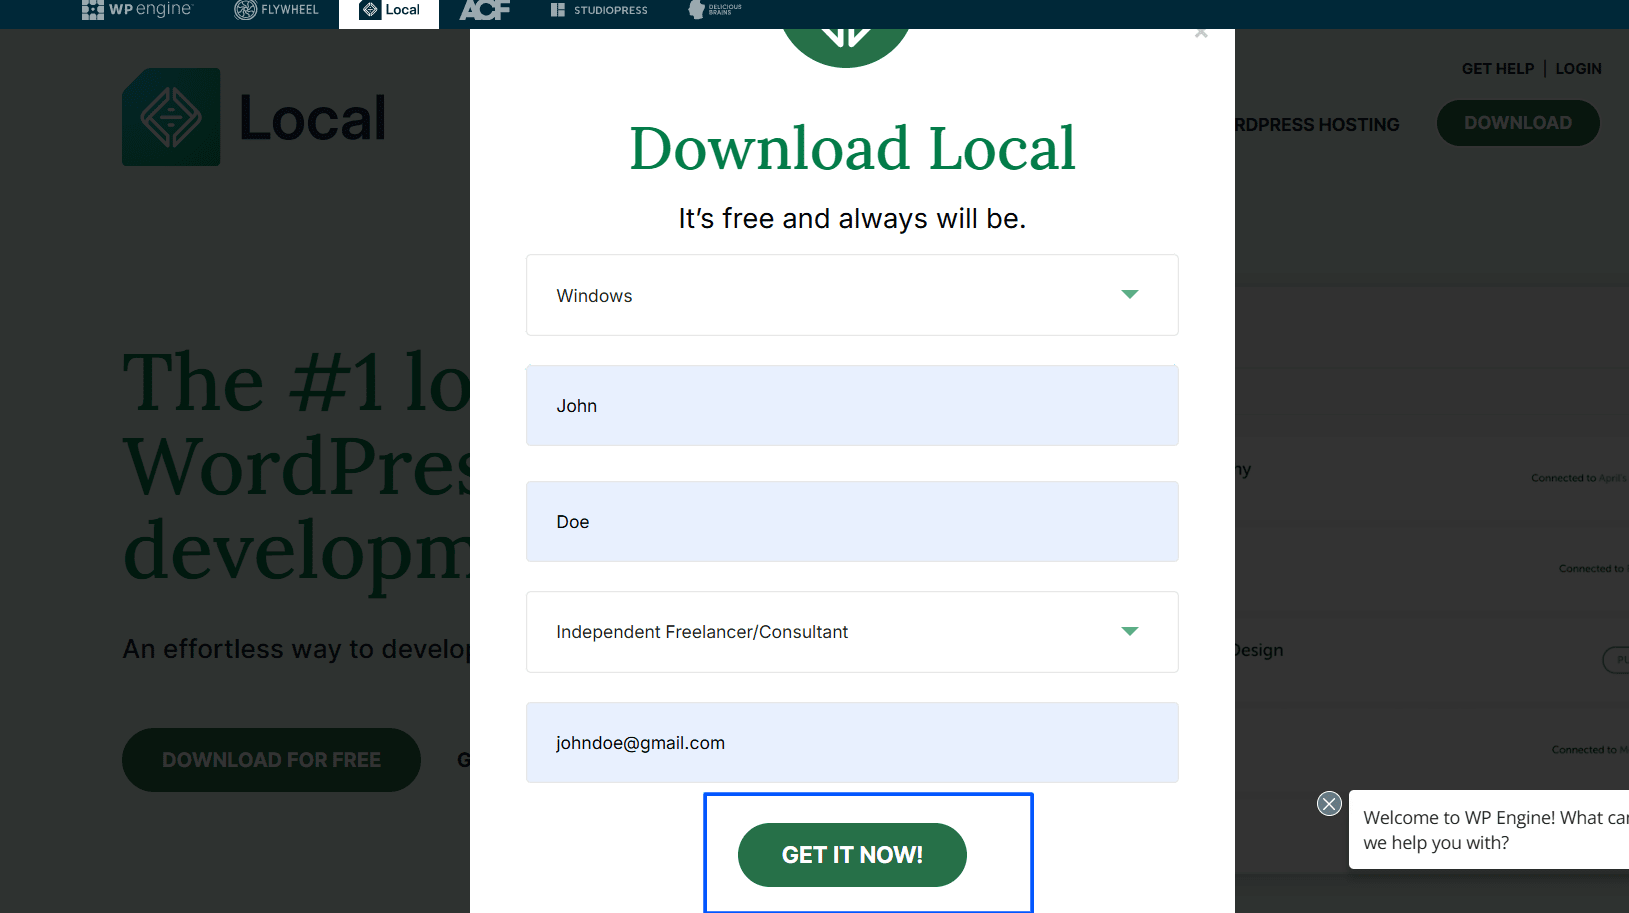
Task: Click the Local logo icon in header
Action: 171,117
